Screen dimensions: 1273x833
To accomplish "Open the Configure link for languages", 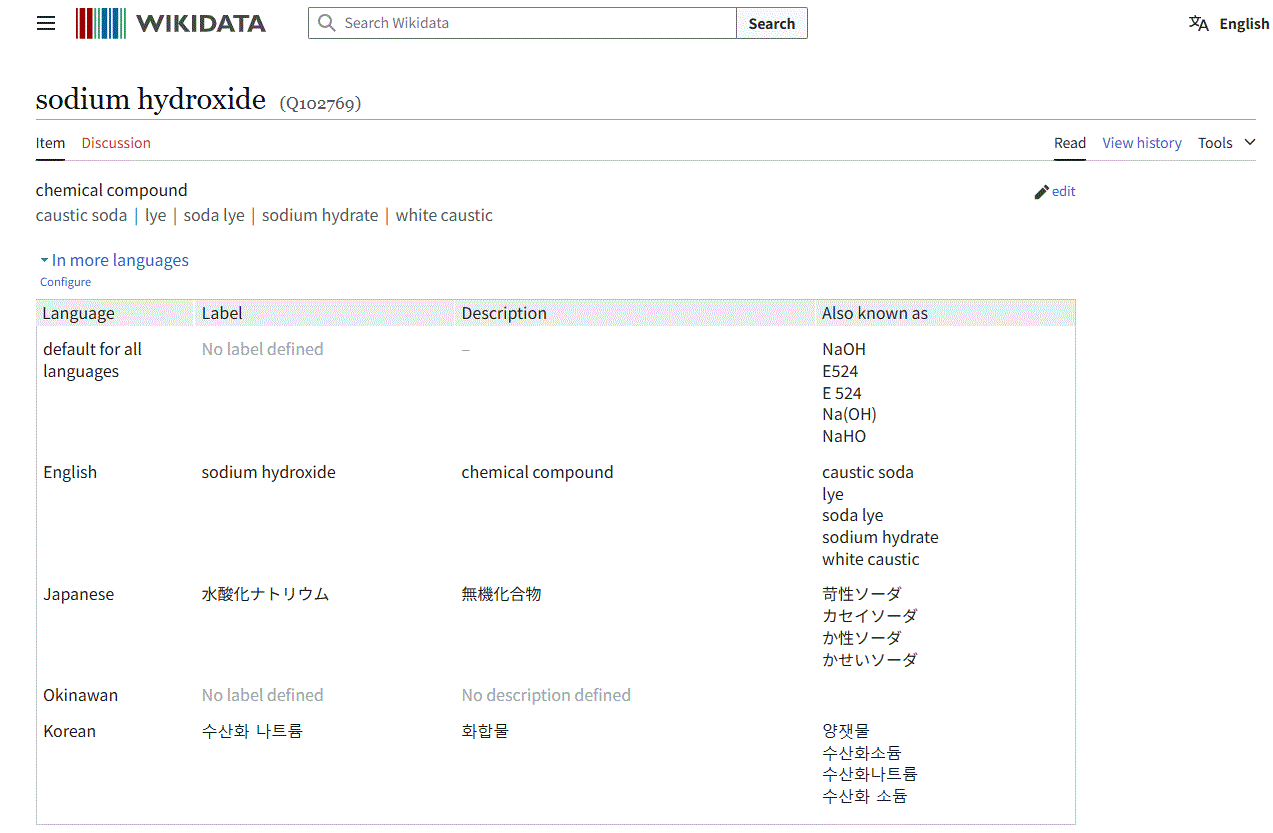I will coord(65,281).
